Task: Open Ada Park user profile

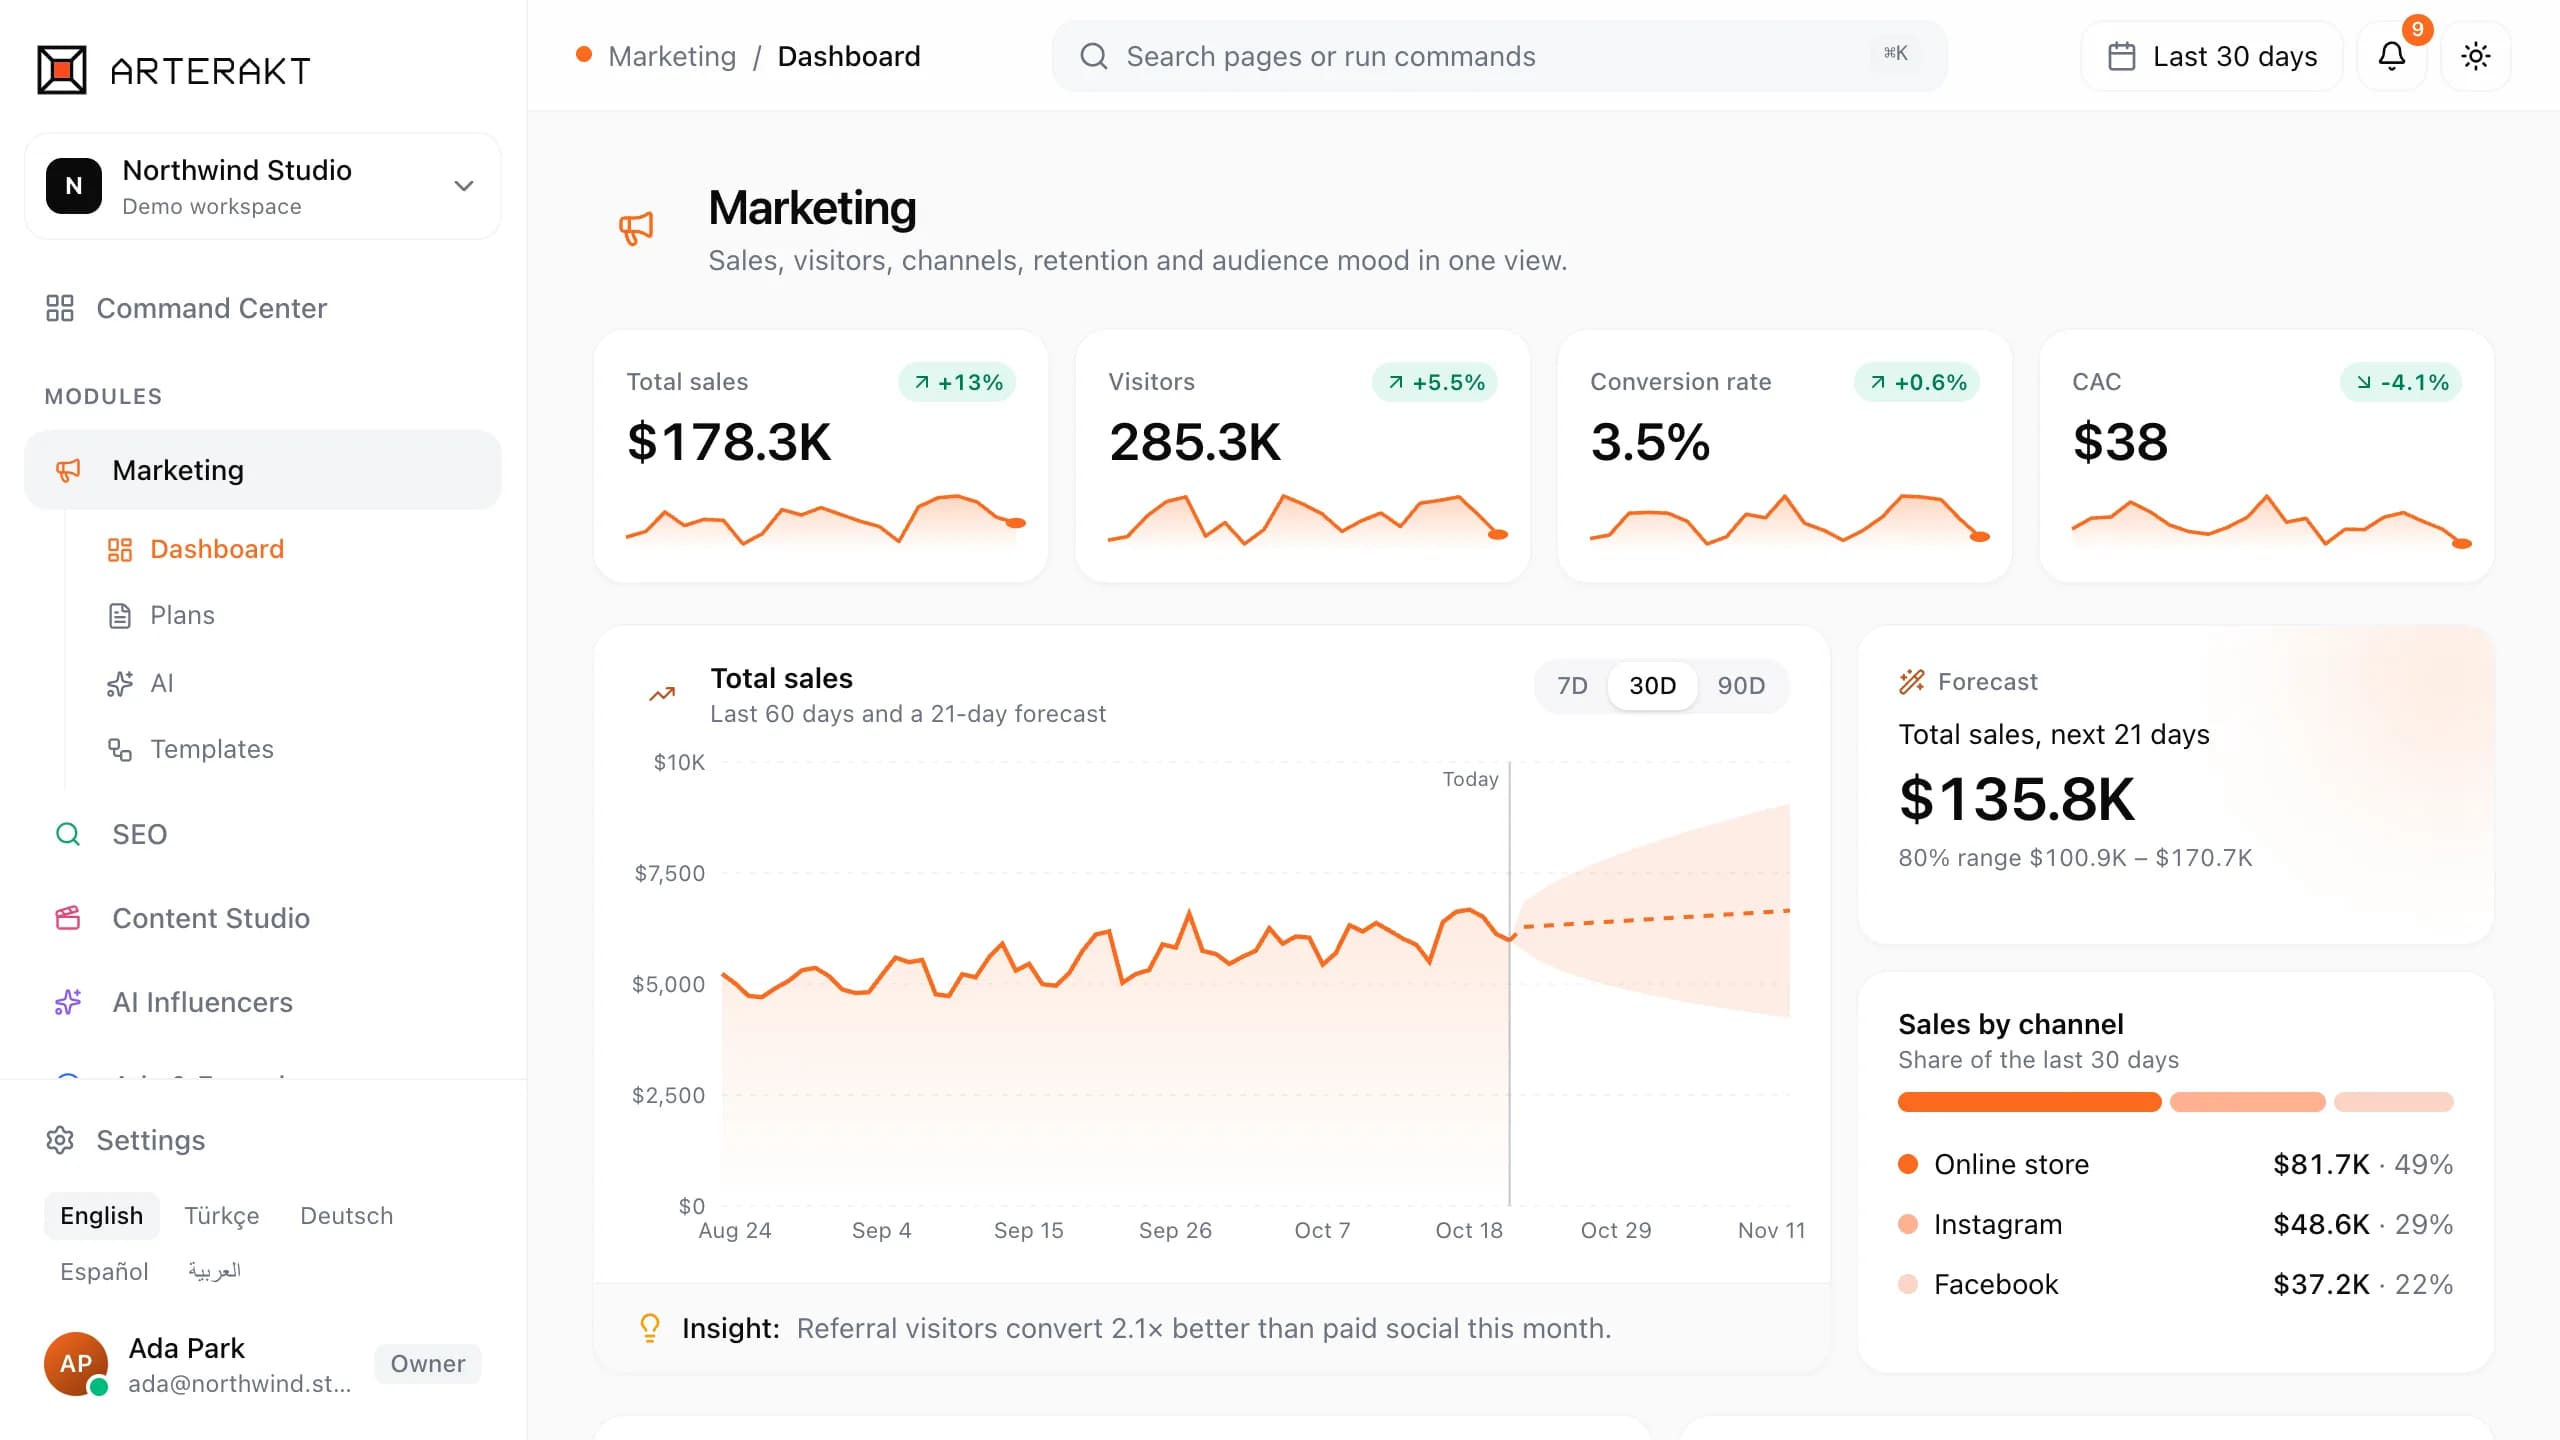Action: pos(263,1364)
